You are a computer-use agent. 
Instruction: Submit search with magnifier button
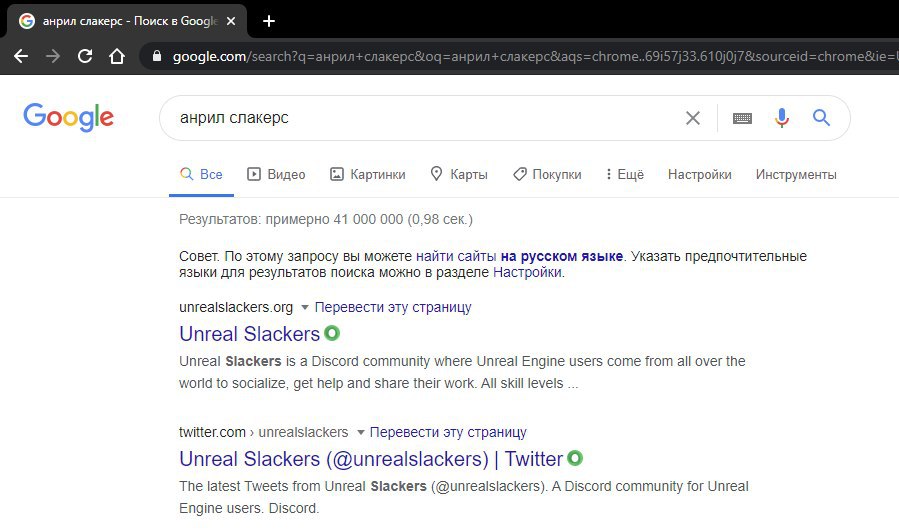[821, 118]
